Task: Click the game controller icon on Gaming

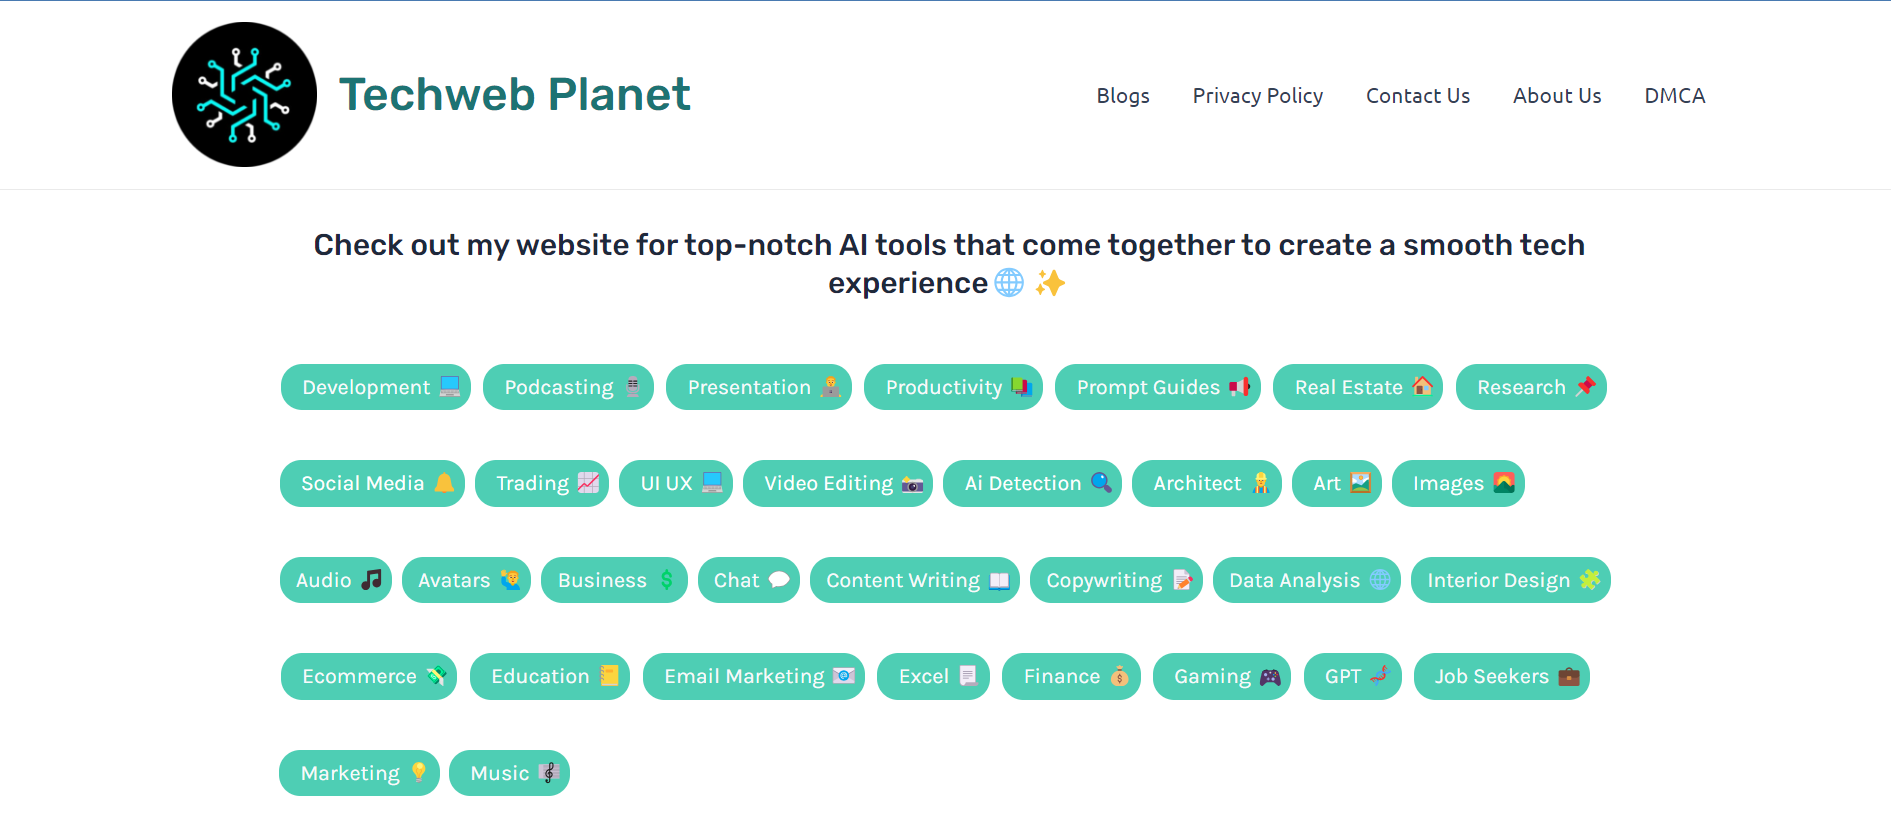Action: (1270, 677)
